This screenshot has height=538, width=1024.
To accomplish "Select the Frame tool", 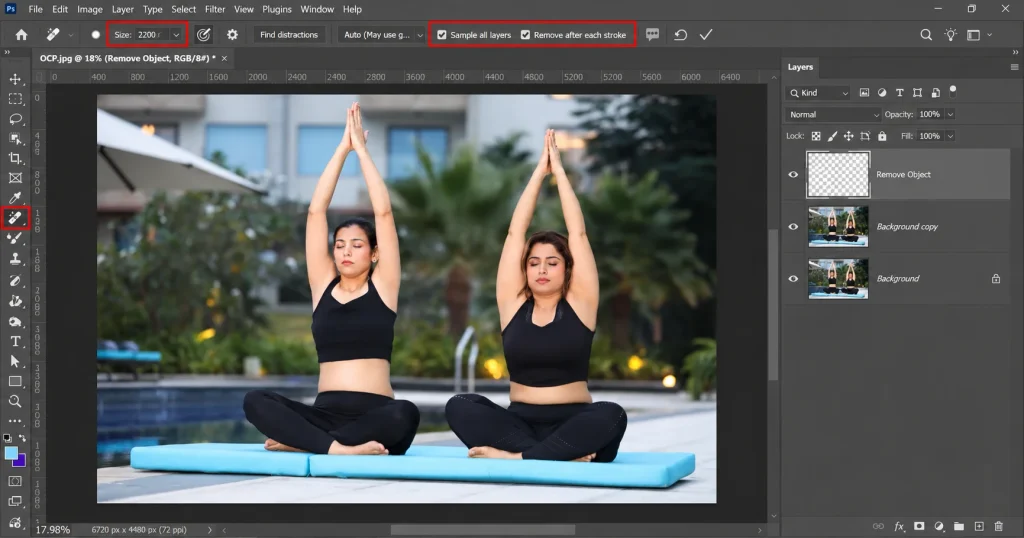I will click(x=15, y=178).
